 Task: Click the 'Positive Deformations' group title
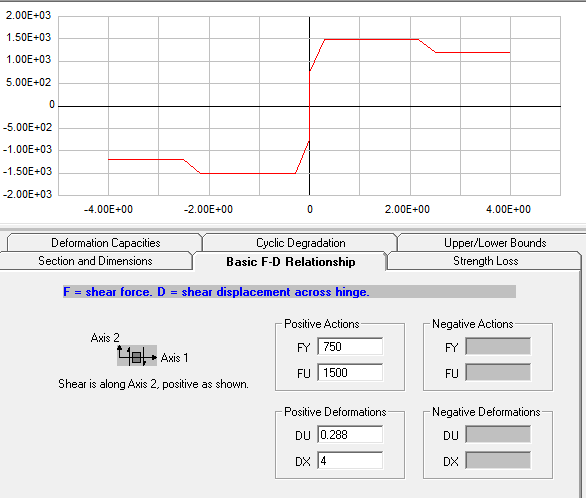coord(335,412)
